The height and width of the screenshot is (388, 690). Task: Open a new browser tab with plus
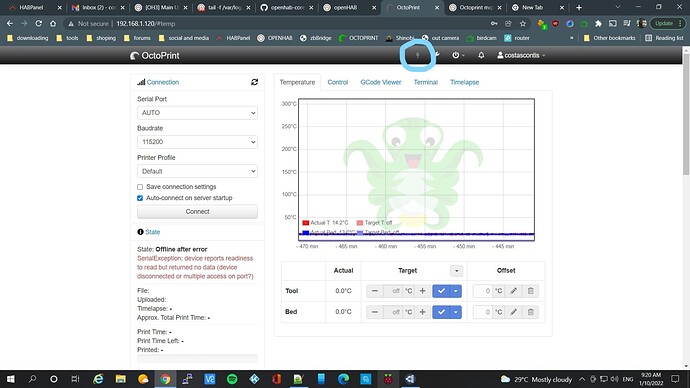tap(579, 7)
